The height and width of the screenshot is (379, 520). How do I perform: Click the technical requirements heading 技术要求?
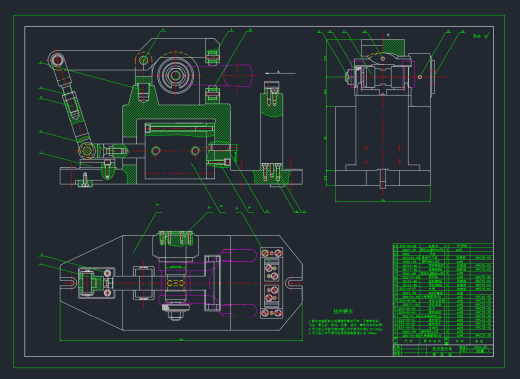click(343, 311)
